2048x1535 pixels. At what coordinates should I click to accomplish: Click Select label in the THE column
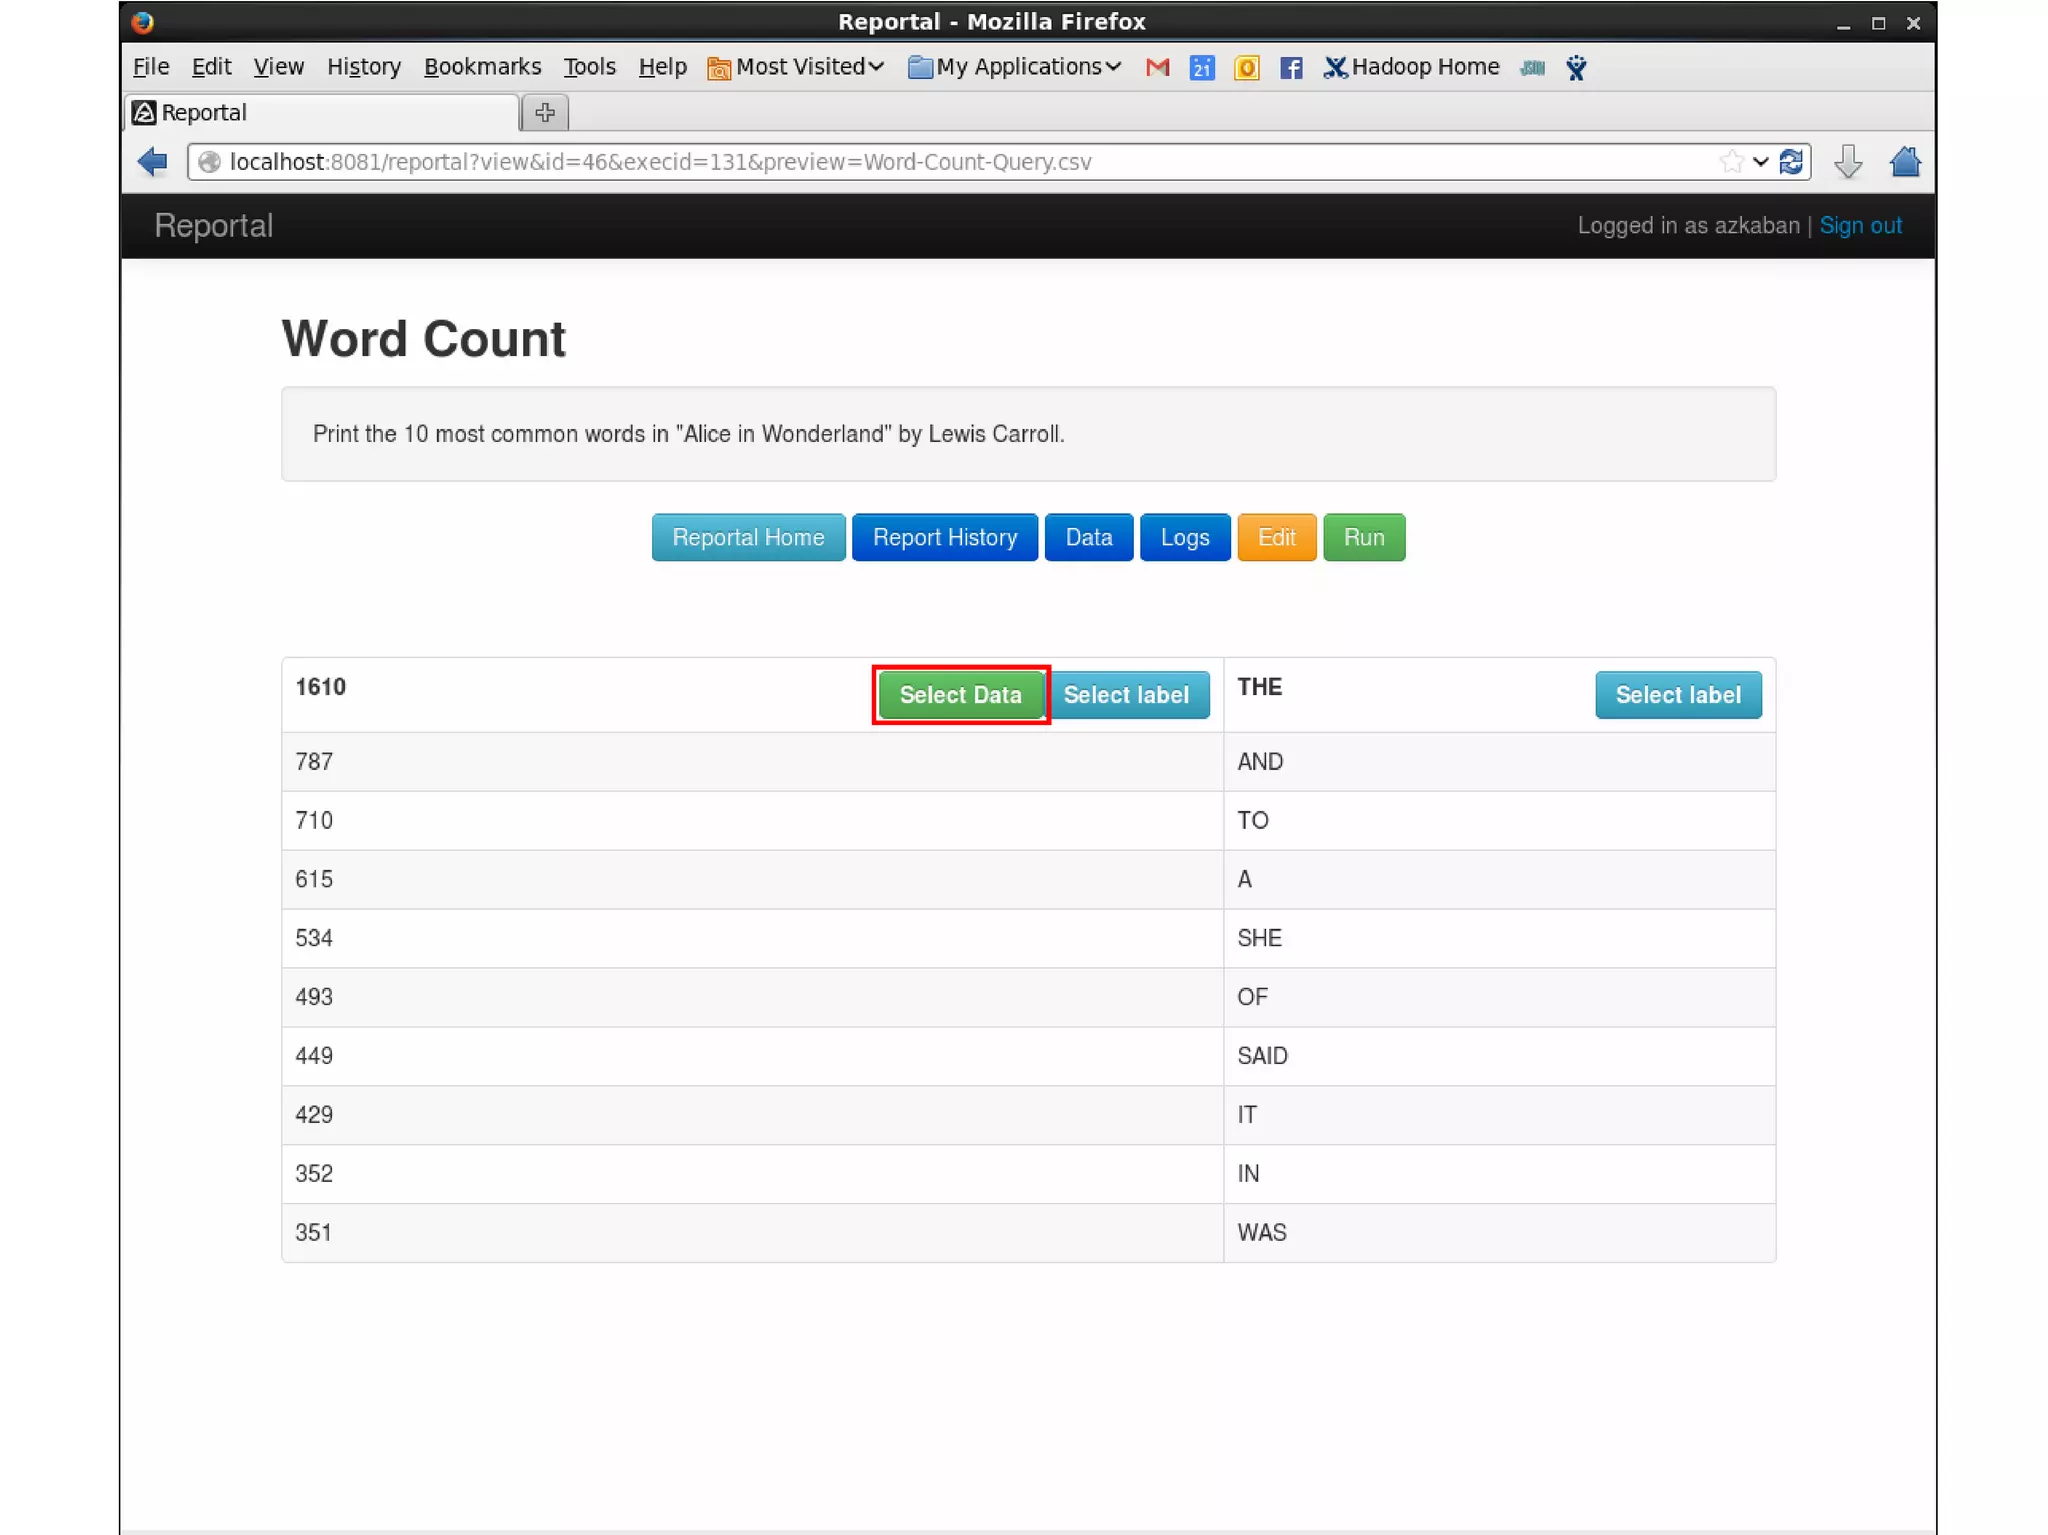1677,695
